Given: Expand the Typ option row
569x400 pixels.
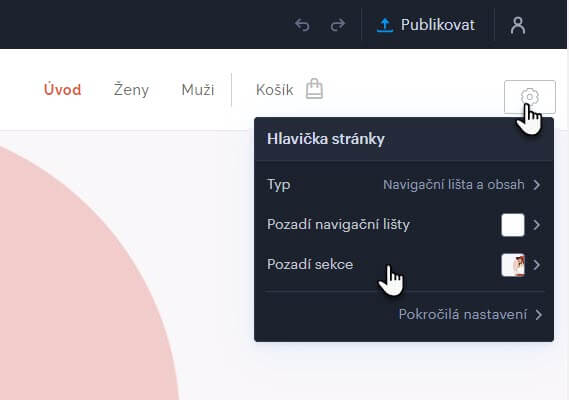Looking at the screenshot, I should [404, 185].
